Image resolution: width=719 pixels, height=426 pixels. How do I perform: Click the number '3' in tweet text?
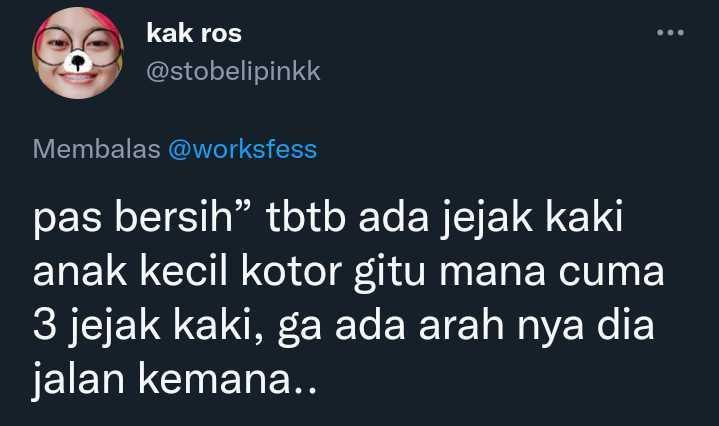click(x=44, y=326)
